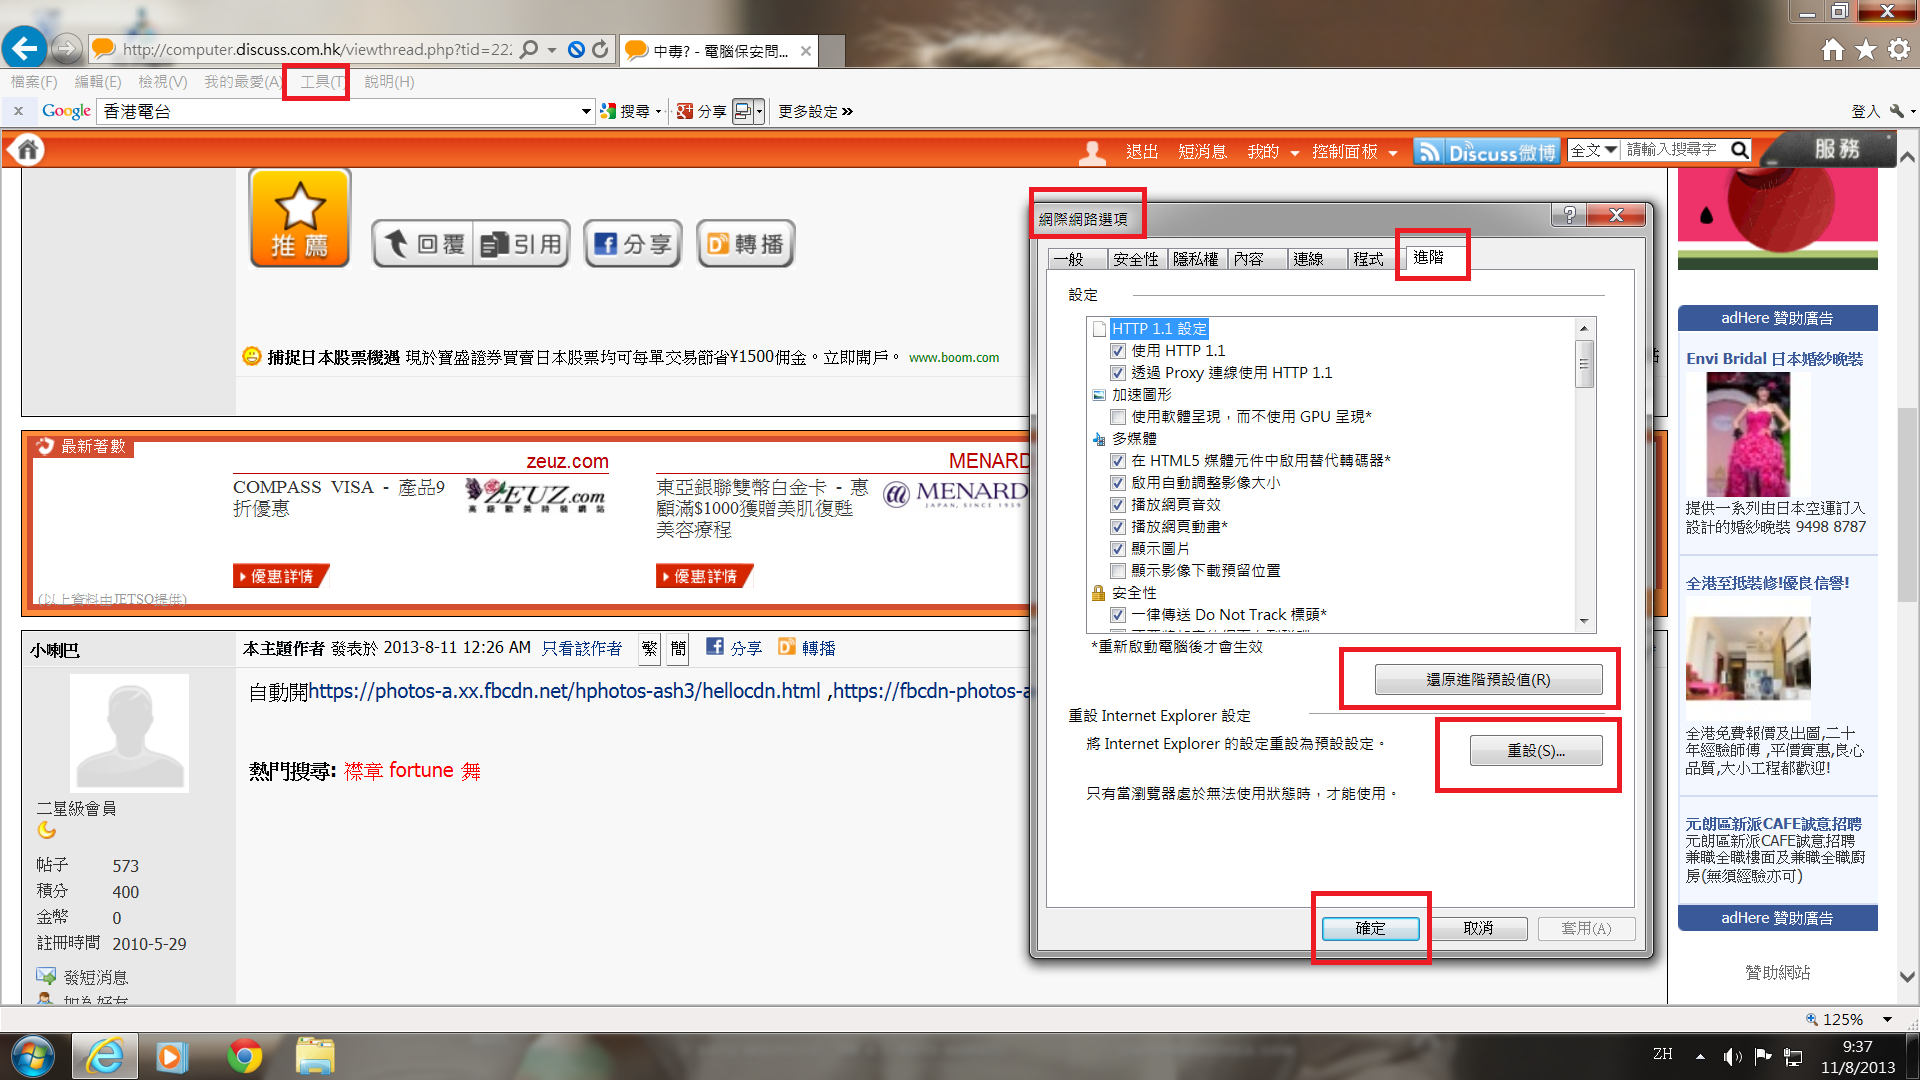The image size is (1920, 1080).
Task: Click the settings list scroll down arrow
Action: (1584, 621)
